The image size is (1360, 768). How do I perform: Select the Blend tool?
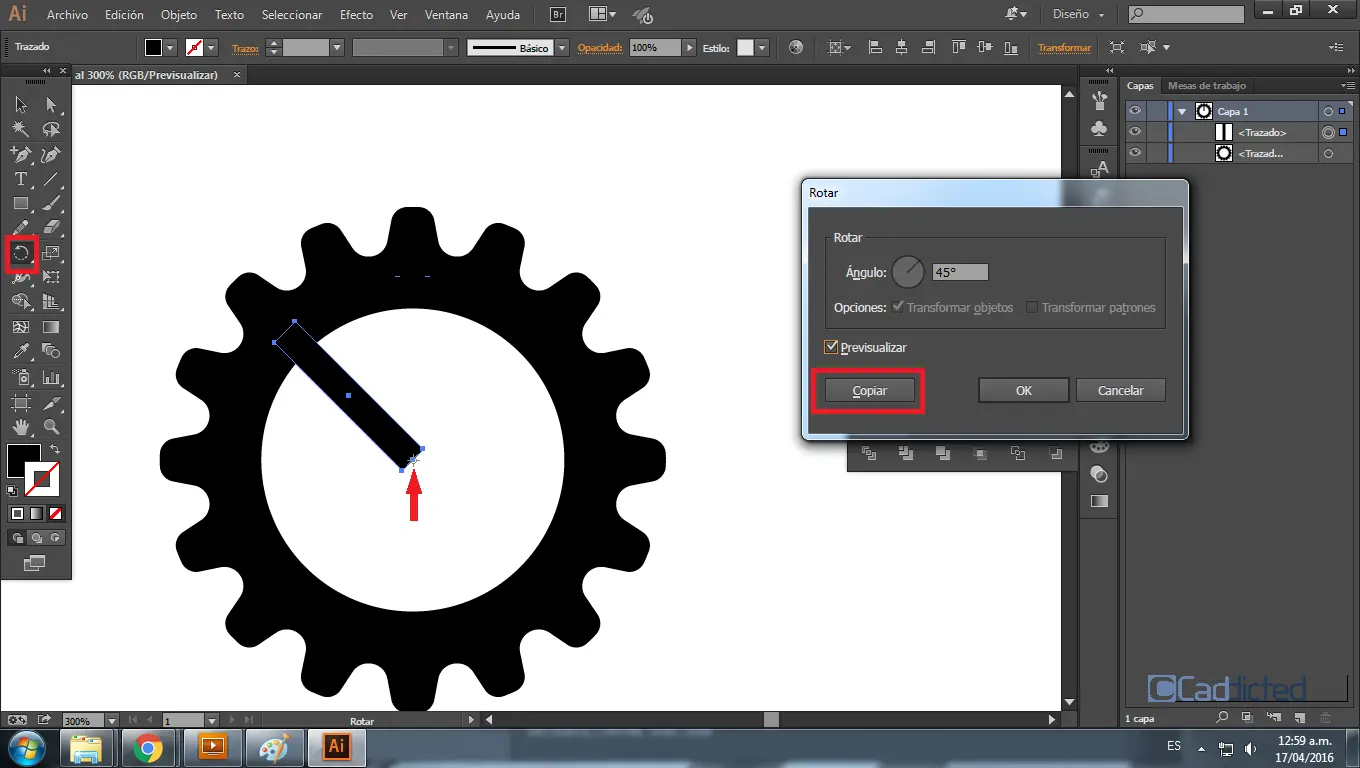coord(51,352)
